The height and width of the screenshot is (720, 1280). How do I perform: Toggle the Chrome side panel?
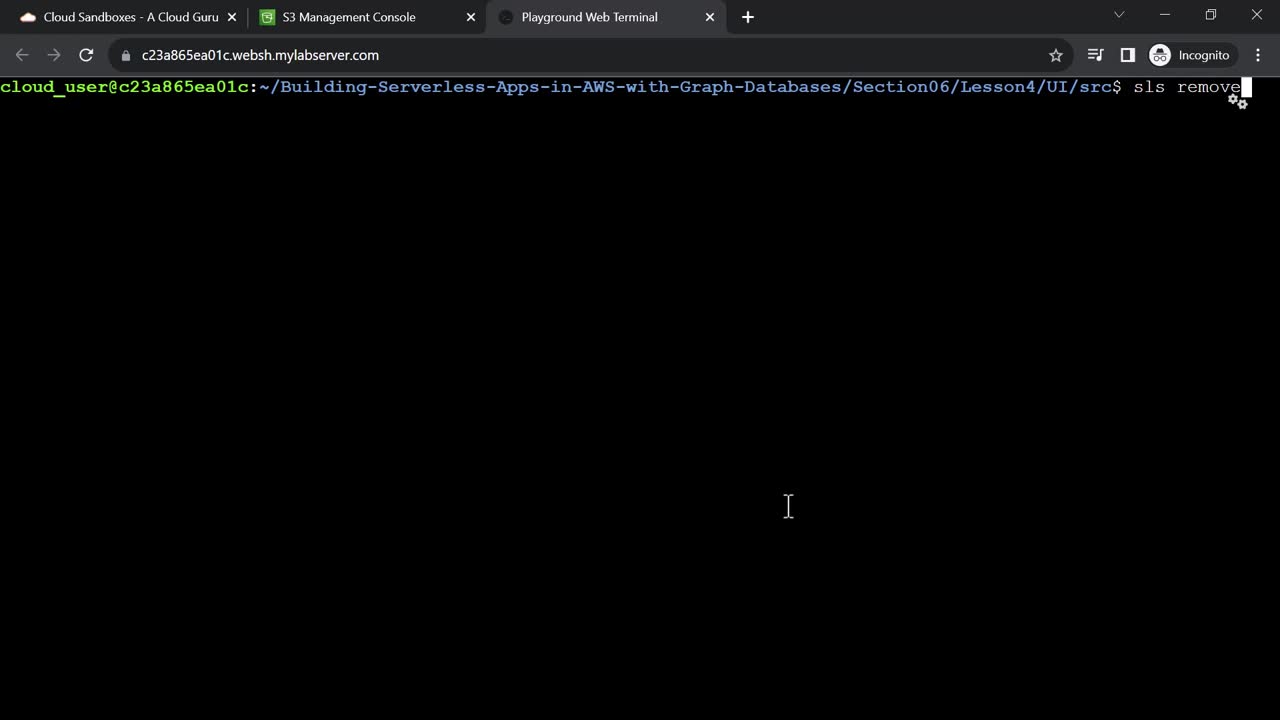tap(1127, 55)
